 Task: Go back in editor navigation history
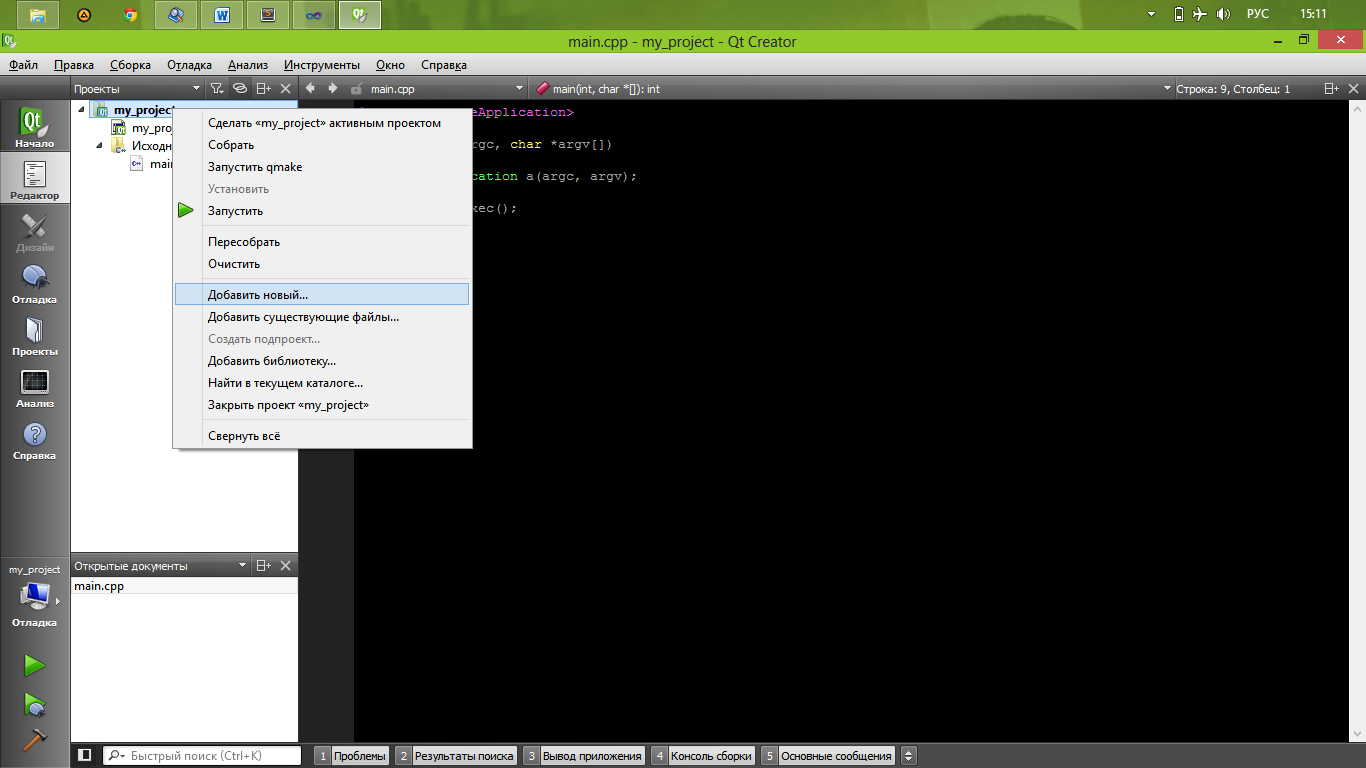click(x=311, y=88)
